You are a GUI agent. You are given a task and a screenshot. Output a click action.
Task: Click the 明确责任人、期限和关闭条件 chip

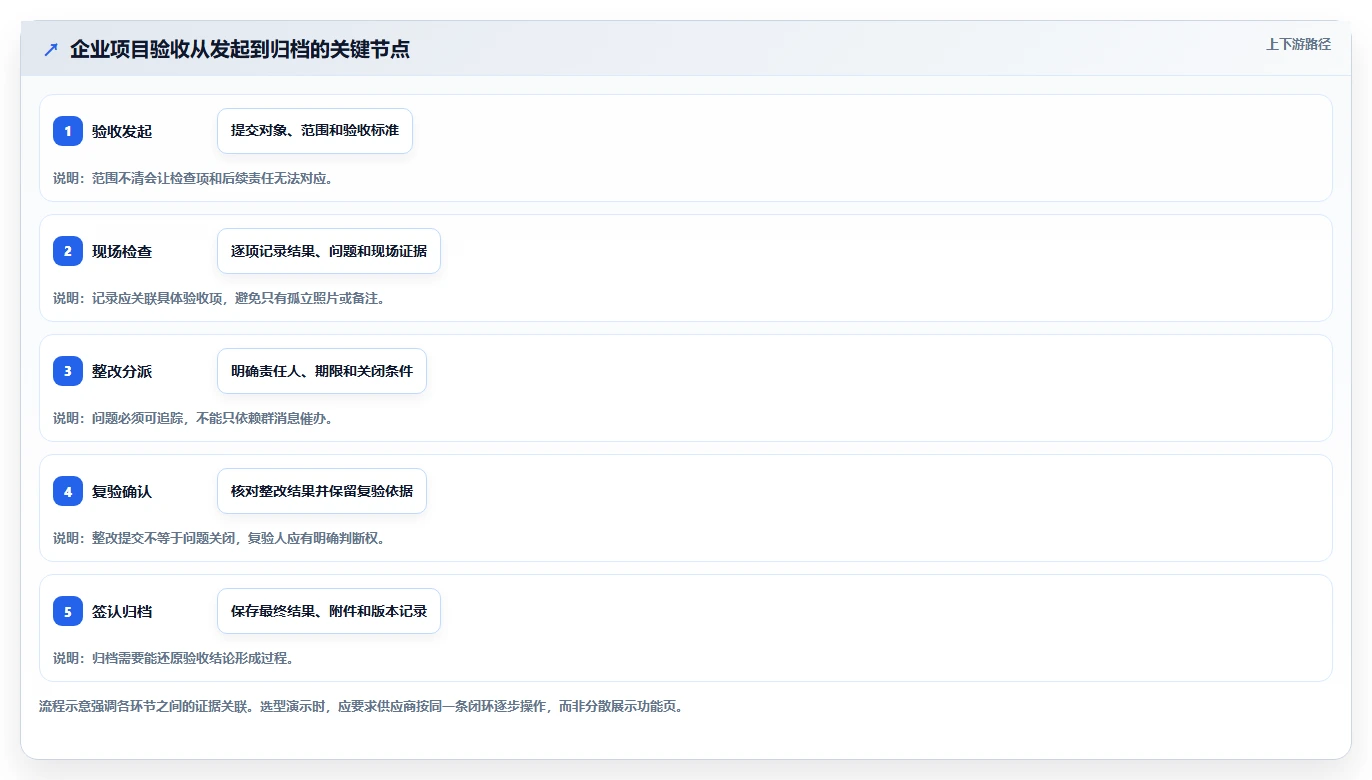click(x=322, y=371)
